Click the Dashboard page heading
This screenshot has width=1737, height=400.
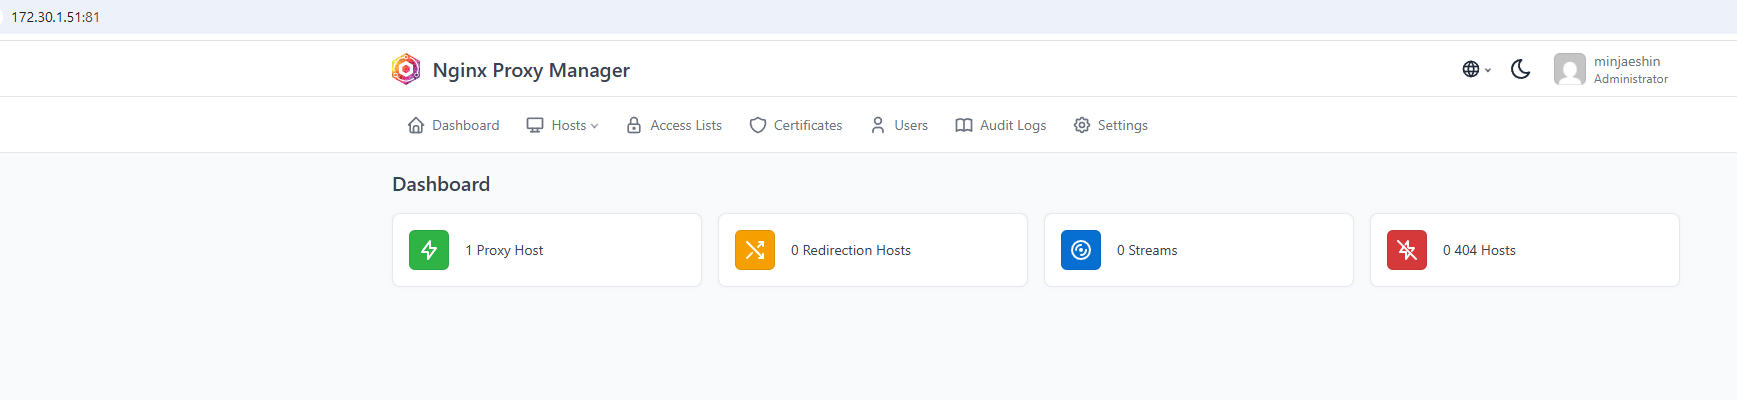[441, 184]
